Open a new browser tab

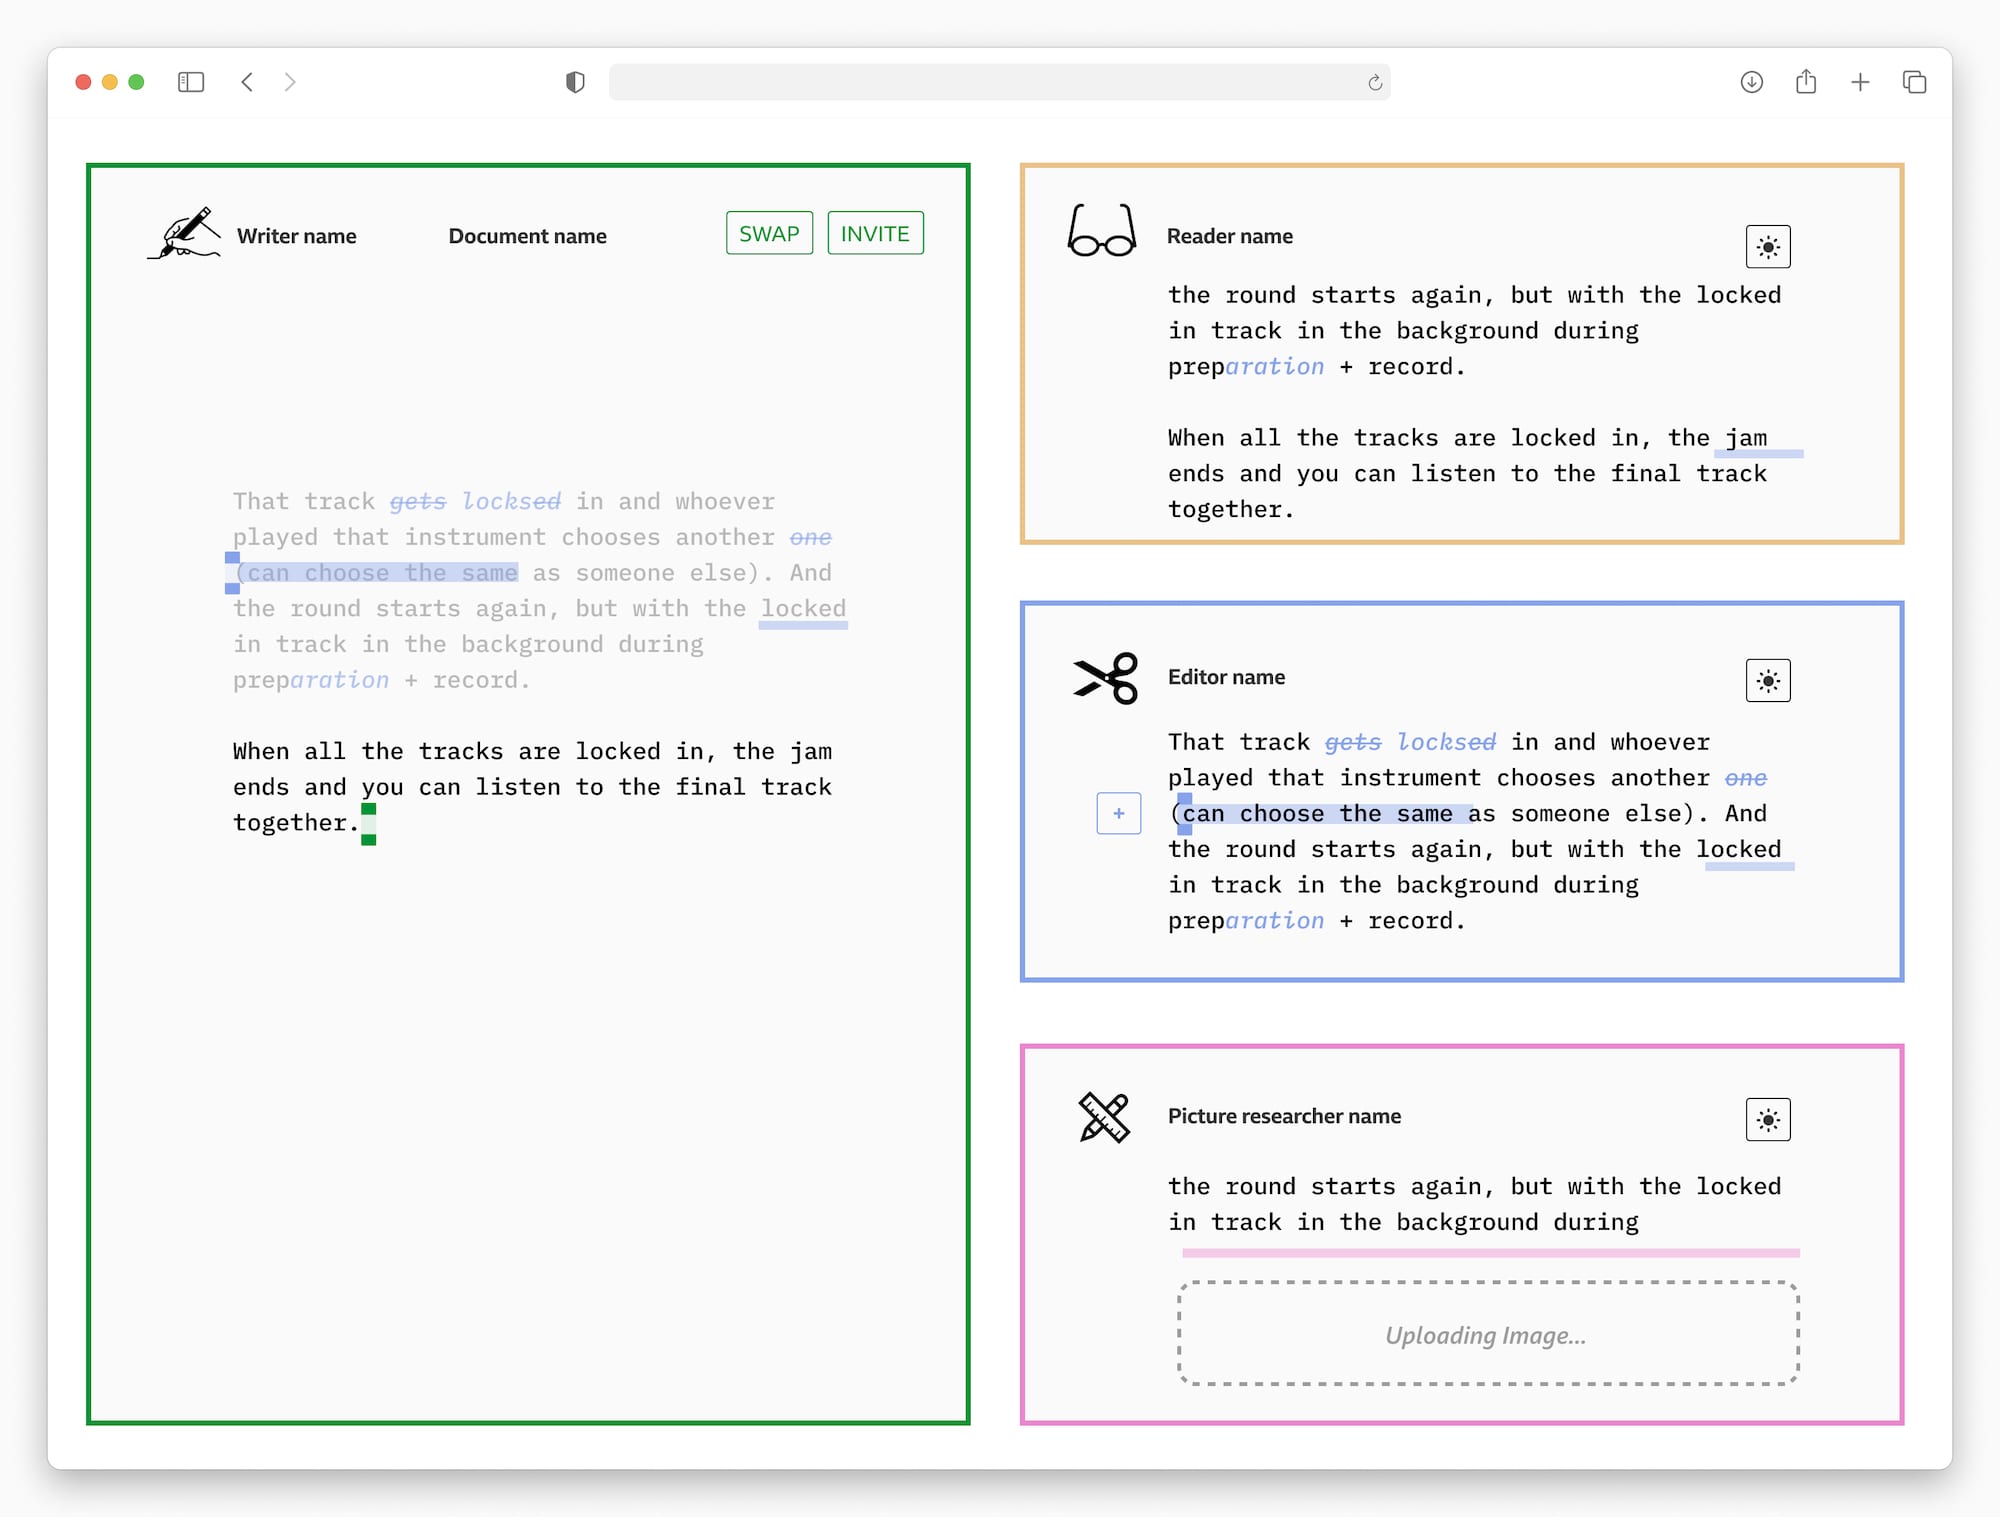coord(1860,82)
